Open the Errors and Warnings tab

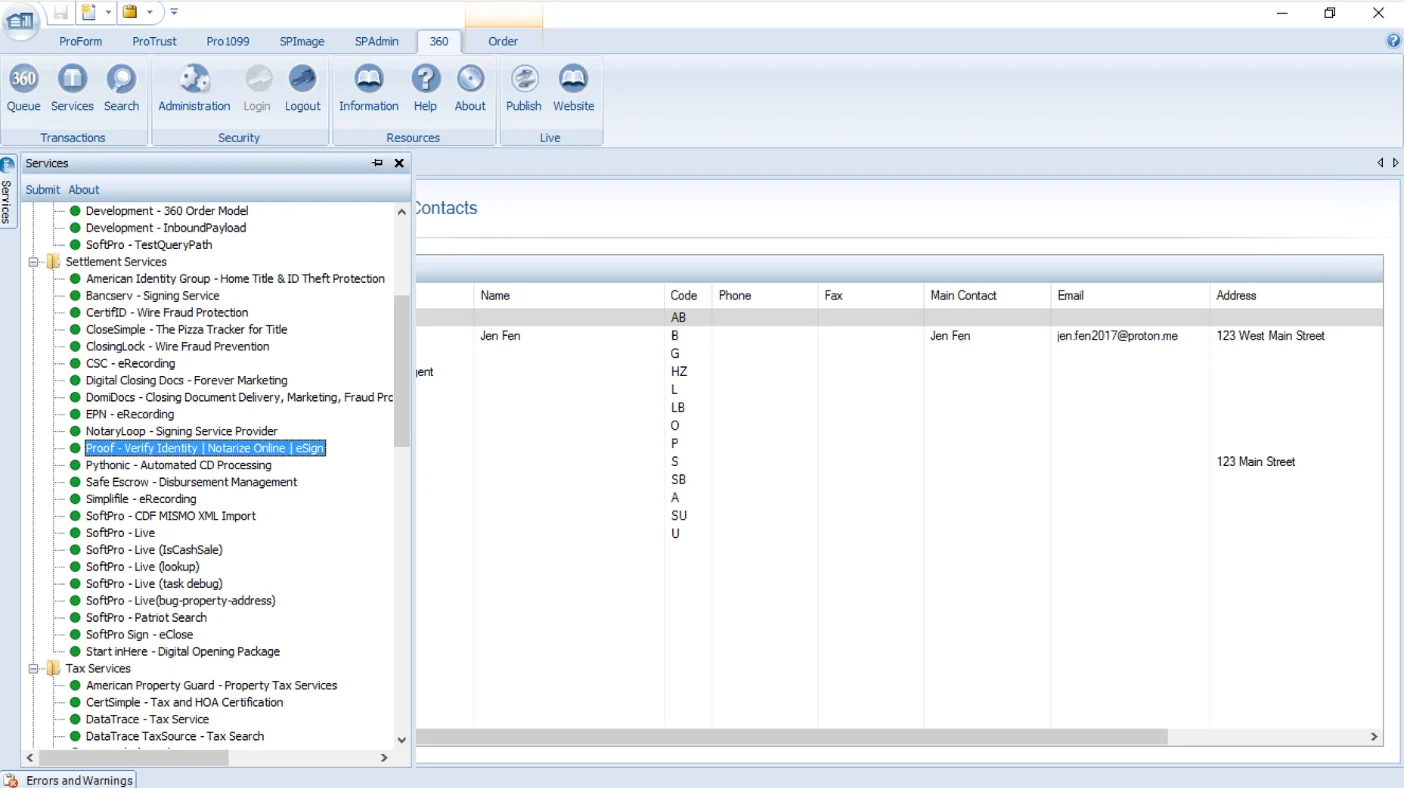click(x=68, y=780)
